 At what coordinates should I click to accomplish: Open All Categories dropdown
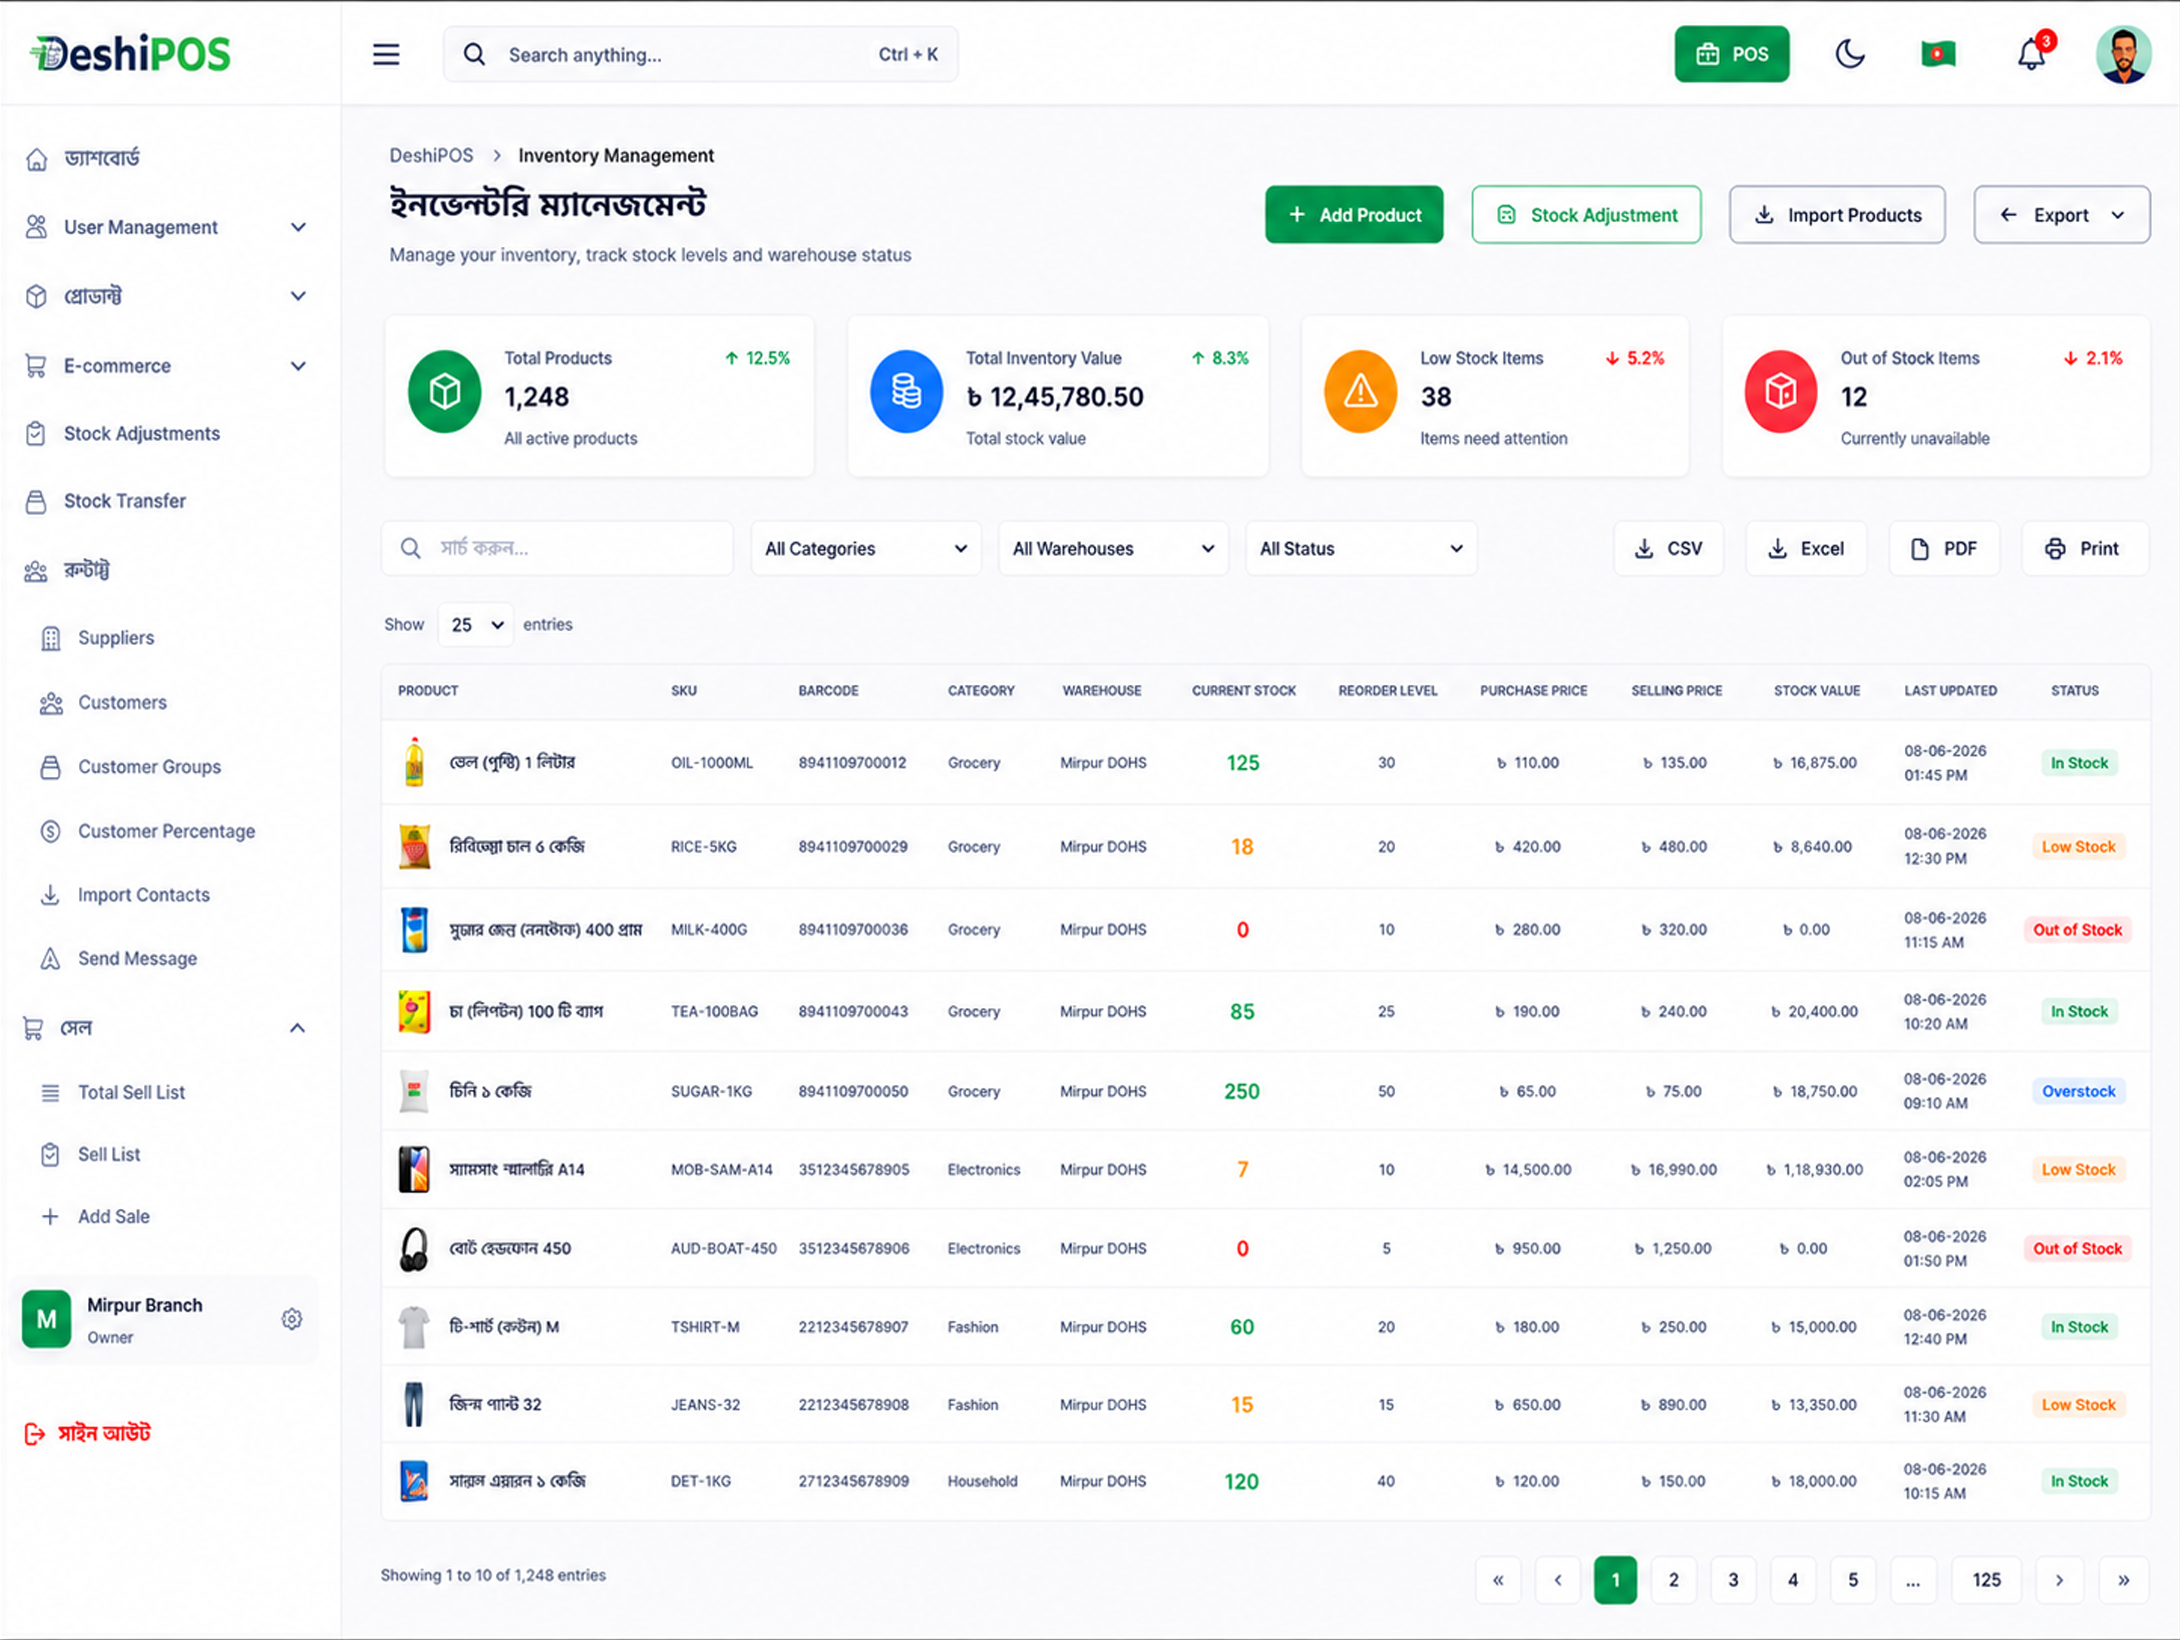pyautogui.click(x=866, y=548)
